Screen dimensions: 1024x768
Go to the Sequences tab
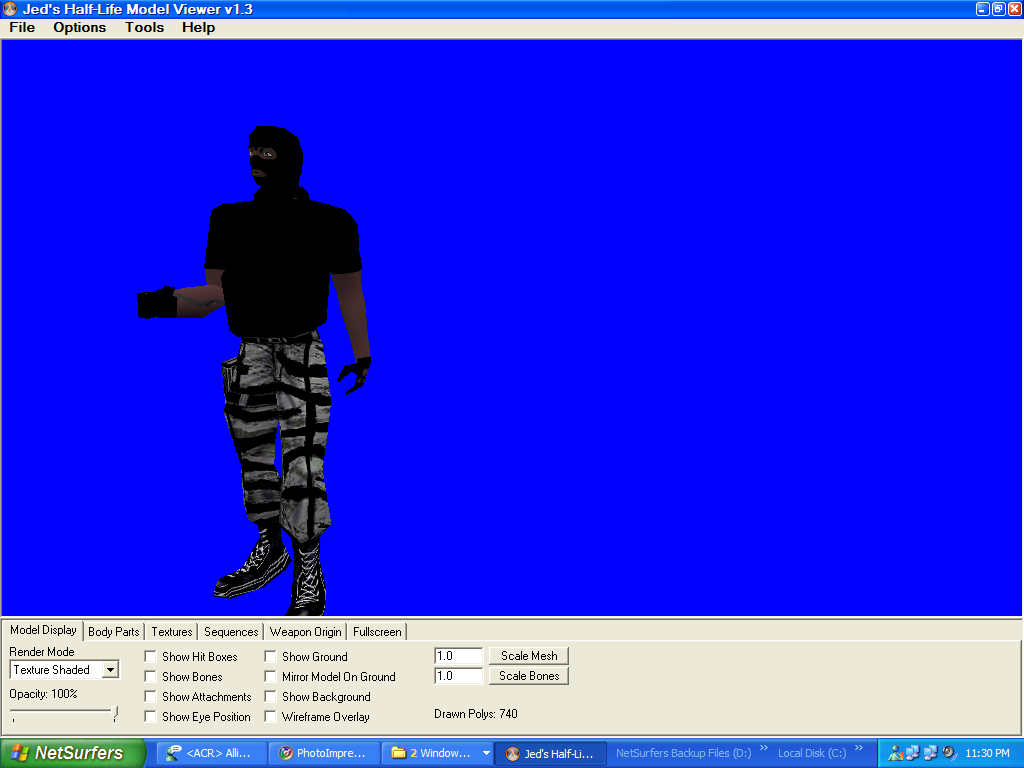tap(231, 632)
